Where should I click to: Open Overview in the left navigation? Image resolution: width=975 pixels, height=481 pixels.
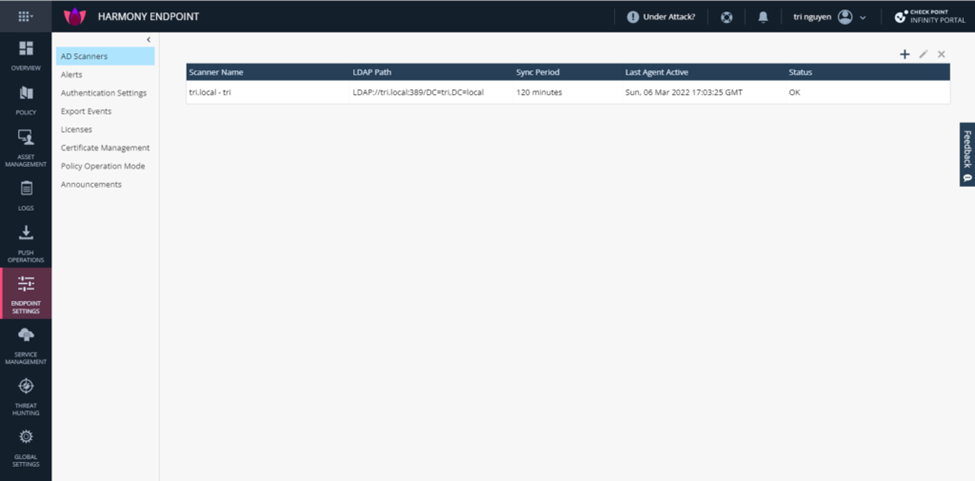click(25, 56)
